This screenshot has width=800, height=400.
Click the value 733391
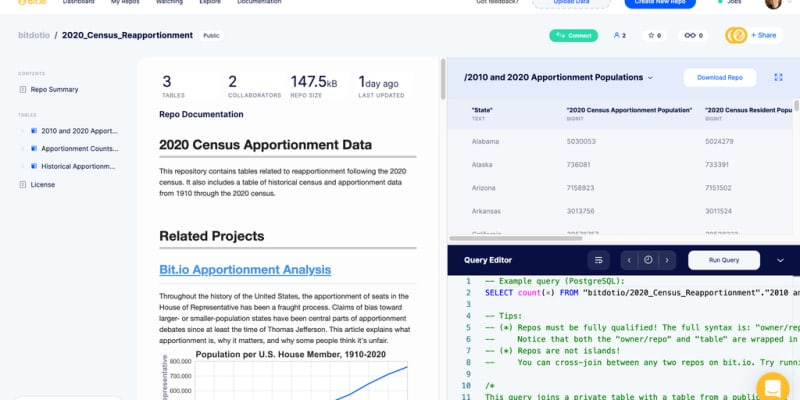click(717, 165)
